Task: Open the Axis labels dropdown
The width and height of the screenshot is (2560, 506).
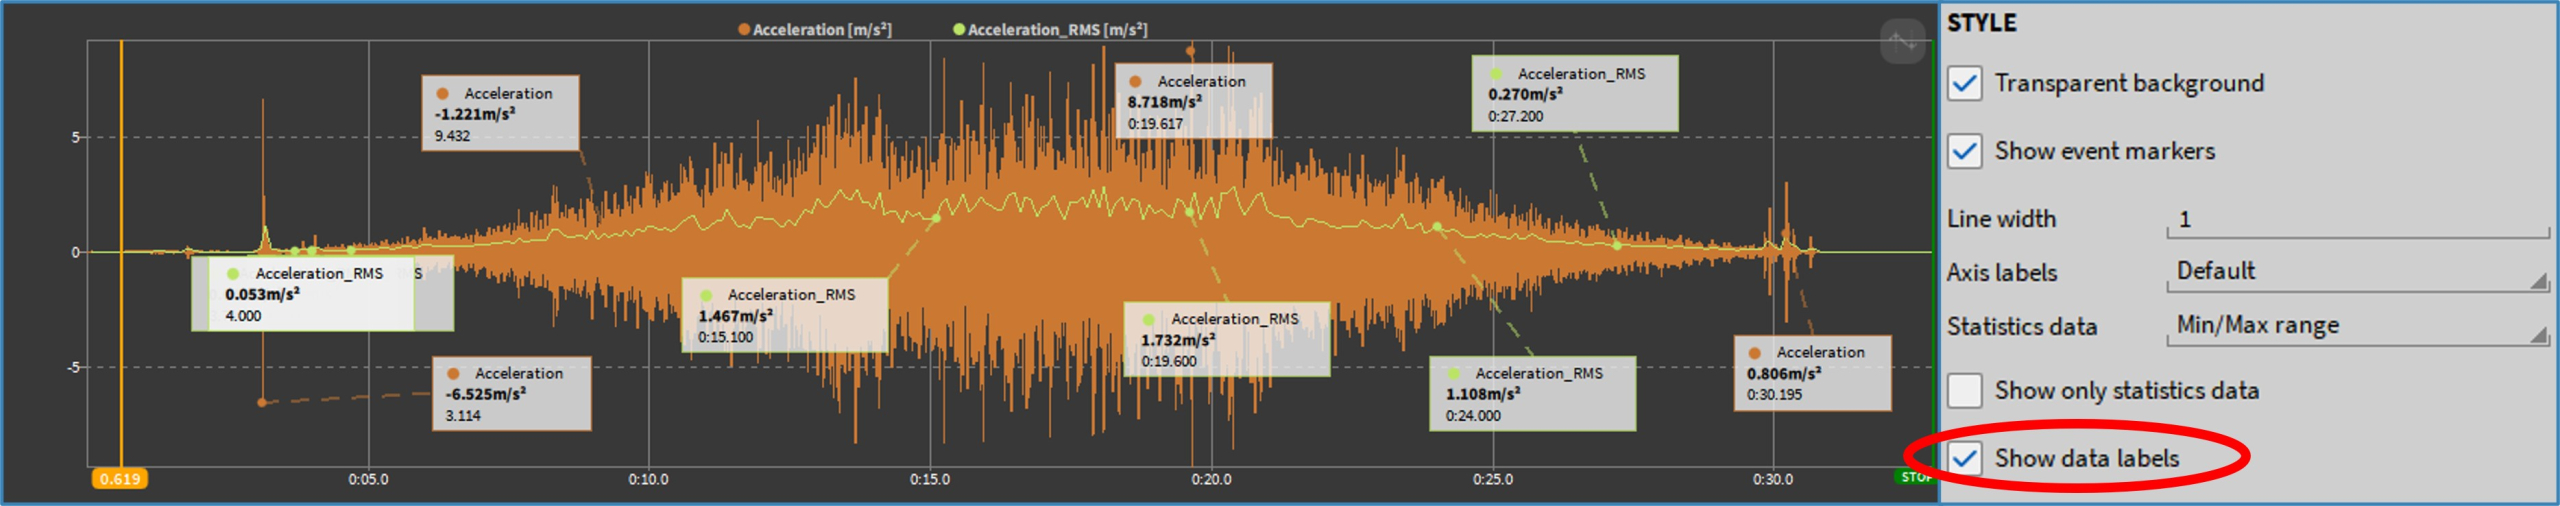Action: 2356,272
